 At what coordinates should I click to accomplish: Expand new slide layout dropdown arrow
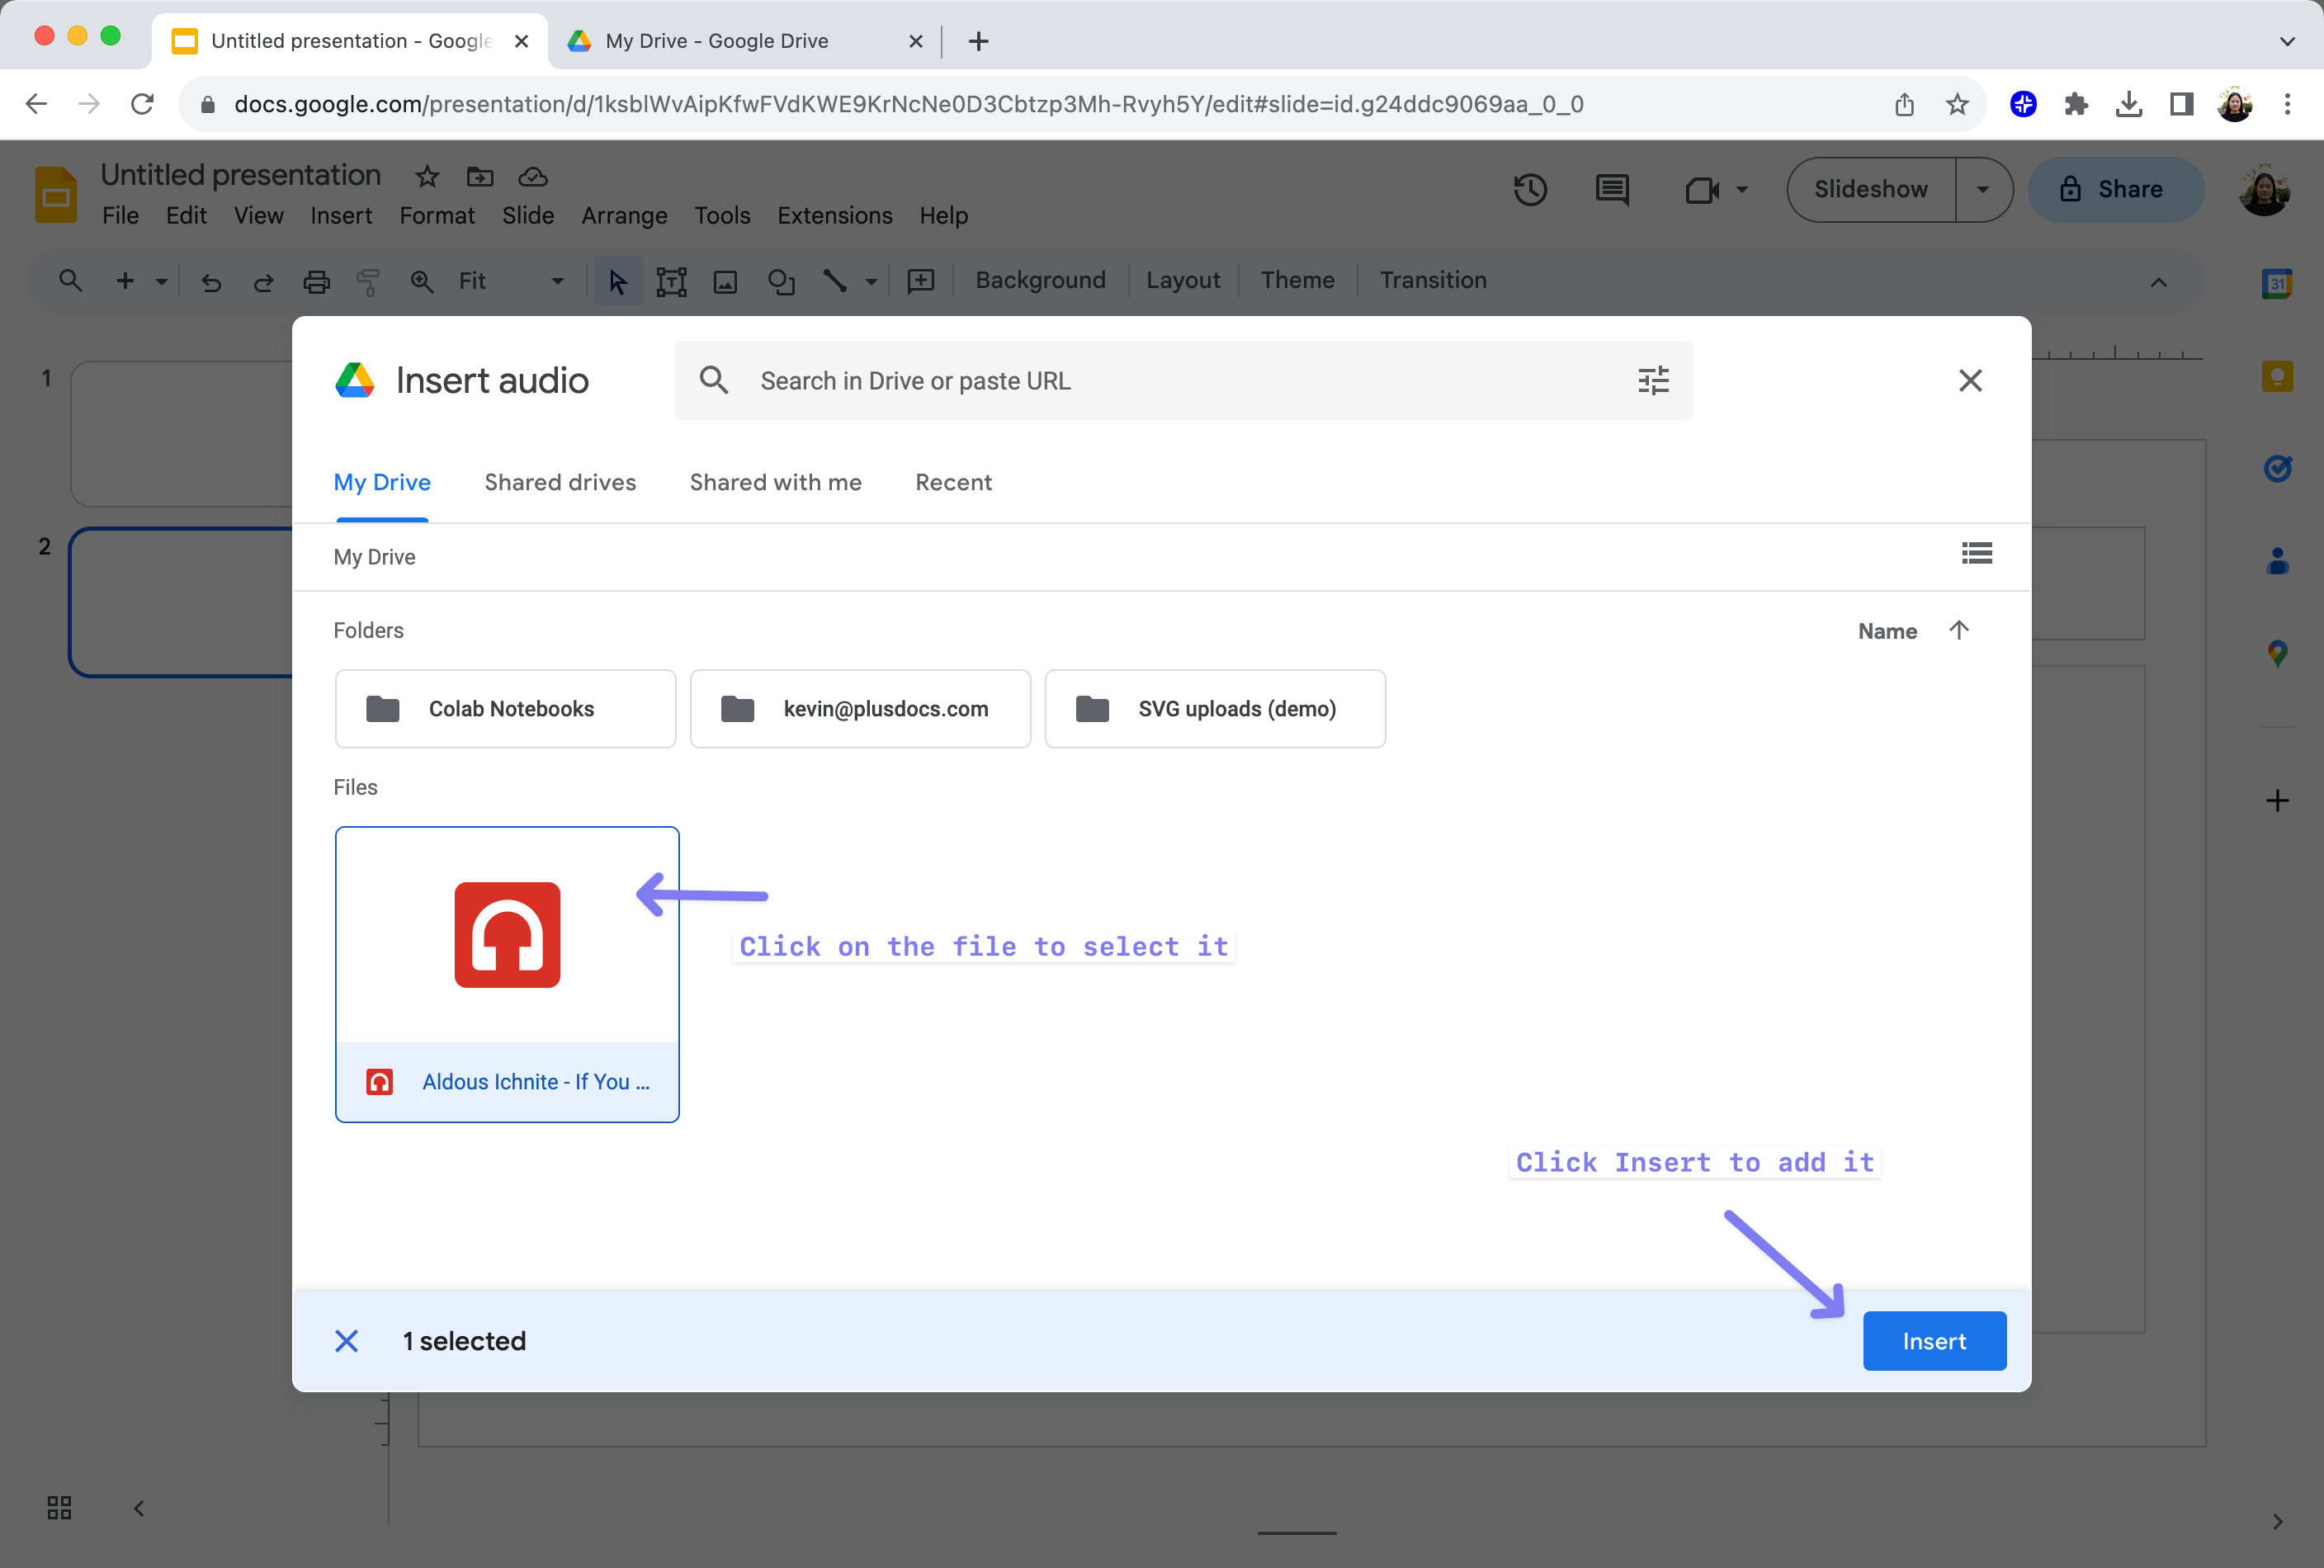(161, 282)
